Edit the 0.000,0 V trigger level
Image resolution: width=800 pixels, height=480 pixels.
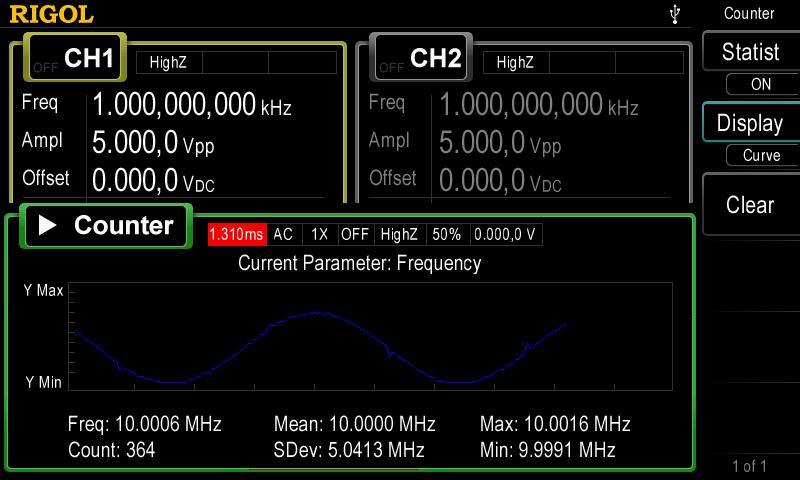tap(505, 234)
